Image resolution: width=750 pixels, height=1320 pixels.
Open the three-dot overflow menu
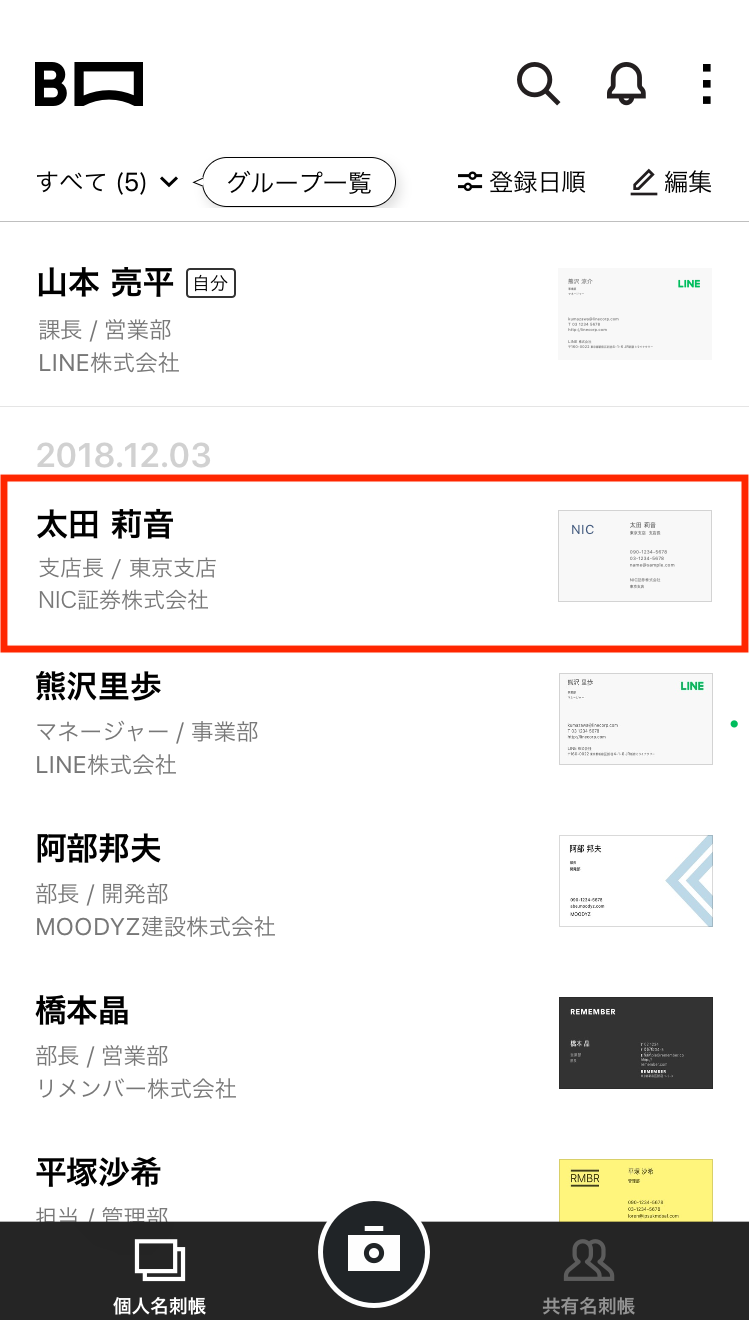tap(706, 84)
